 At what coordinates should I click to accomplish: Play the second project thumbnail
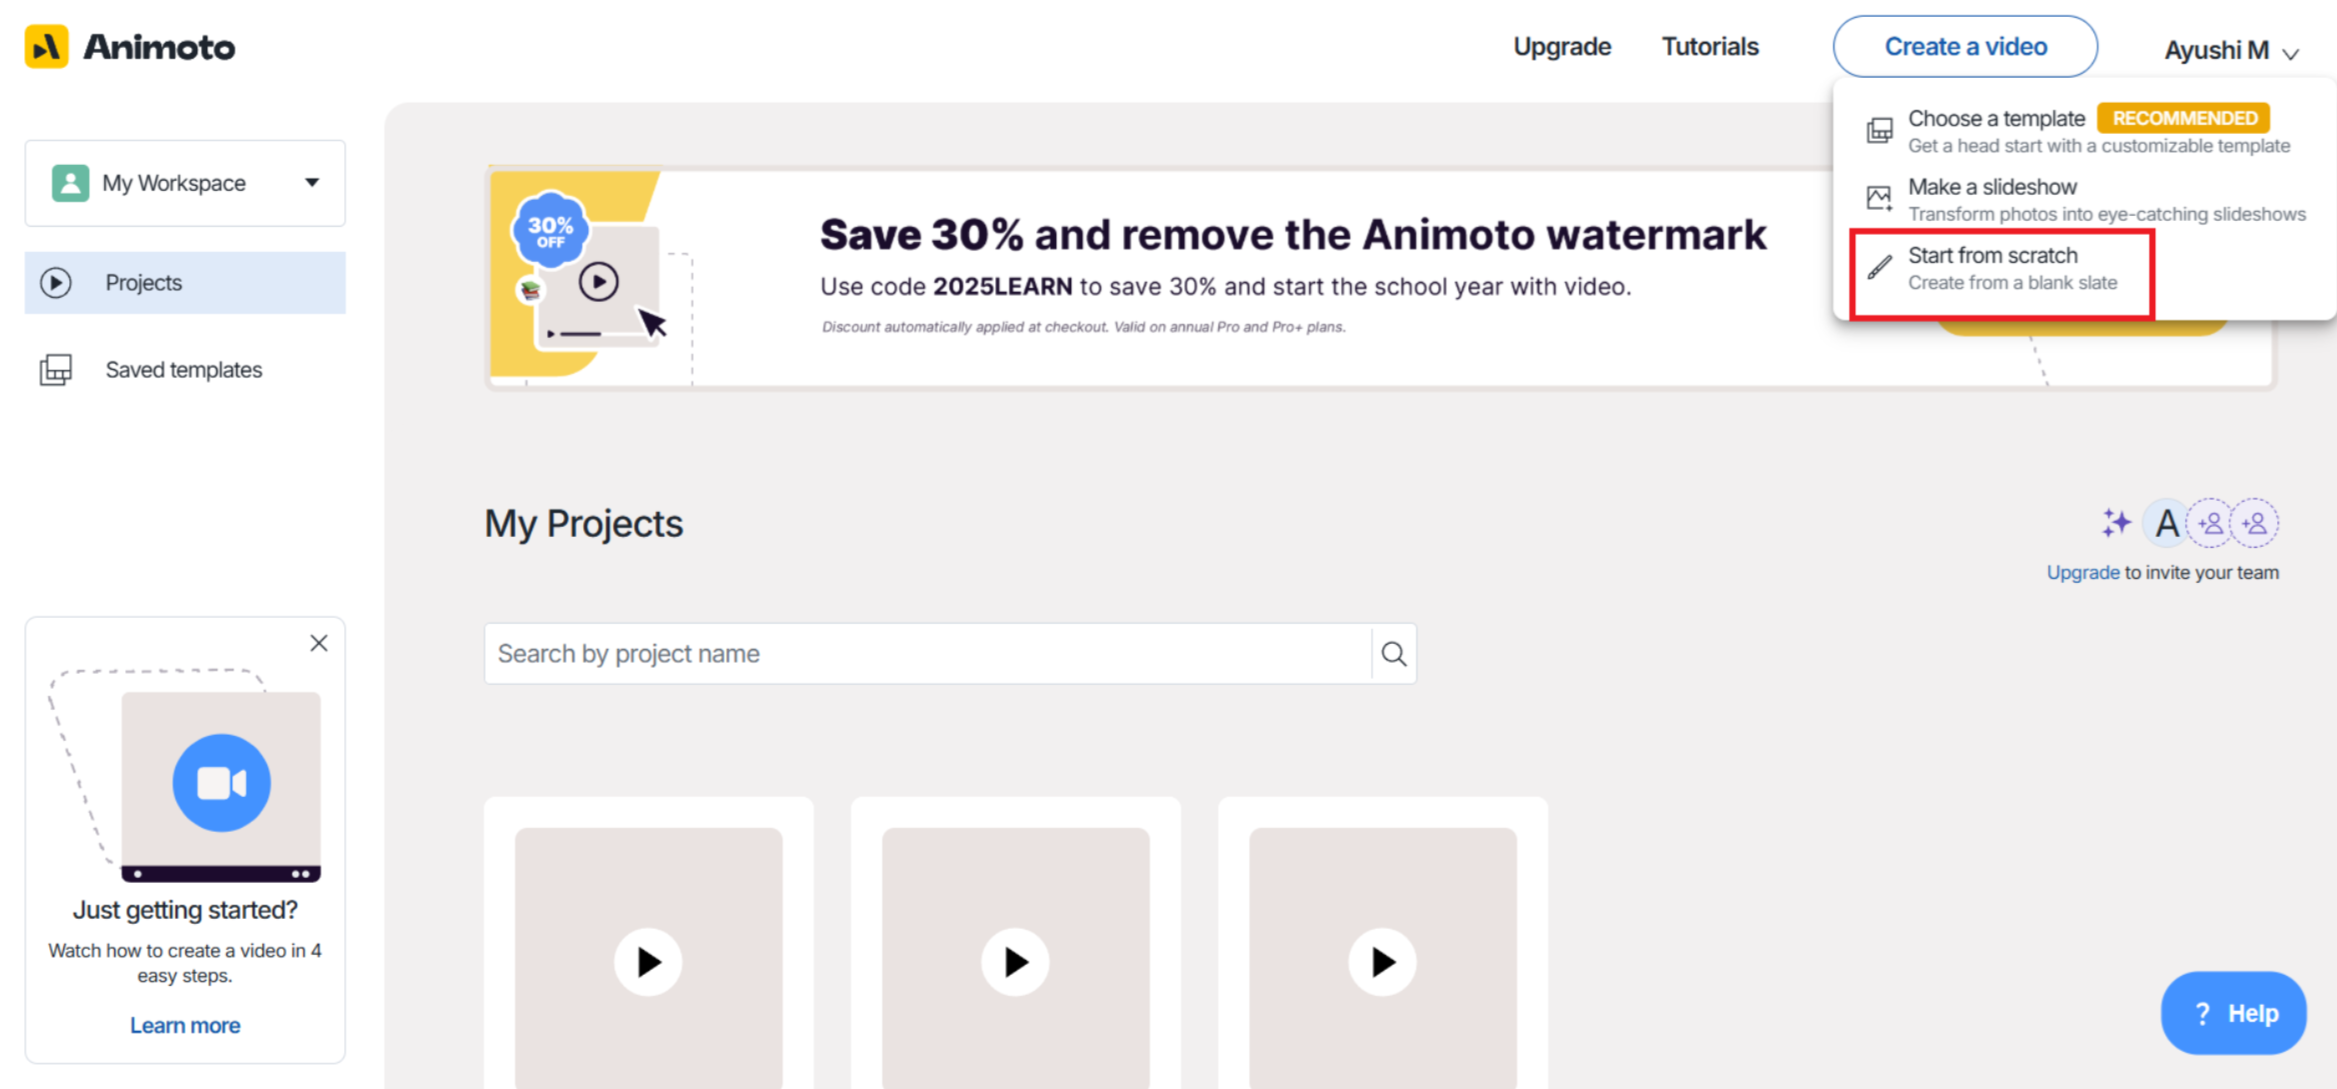[x=1015, y=962]
